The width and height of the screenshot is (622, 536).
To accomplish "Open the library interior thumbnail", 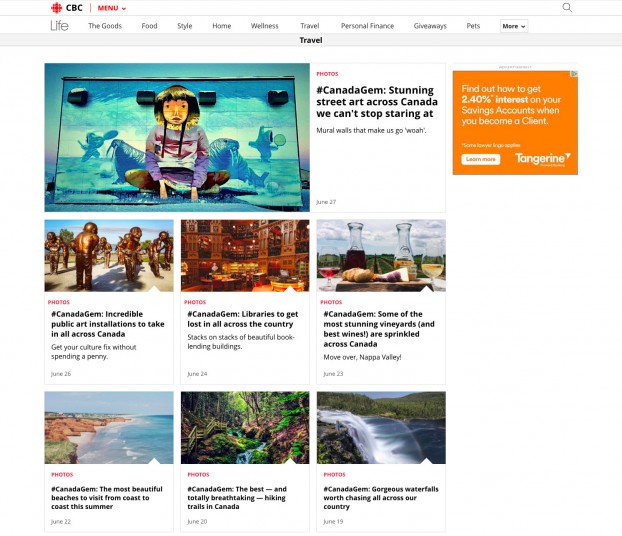I will point(245,256).
